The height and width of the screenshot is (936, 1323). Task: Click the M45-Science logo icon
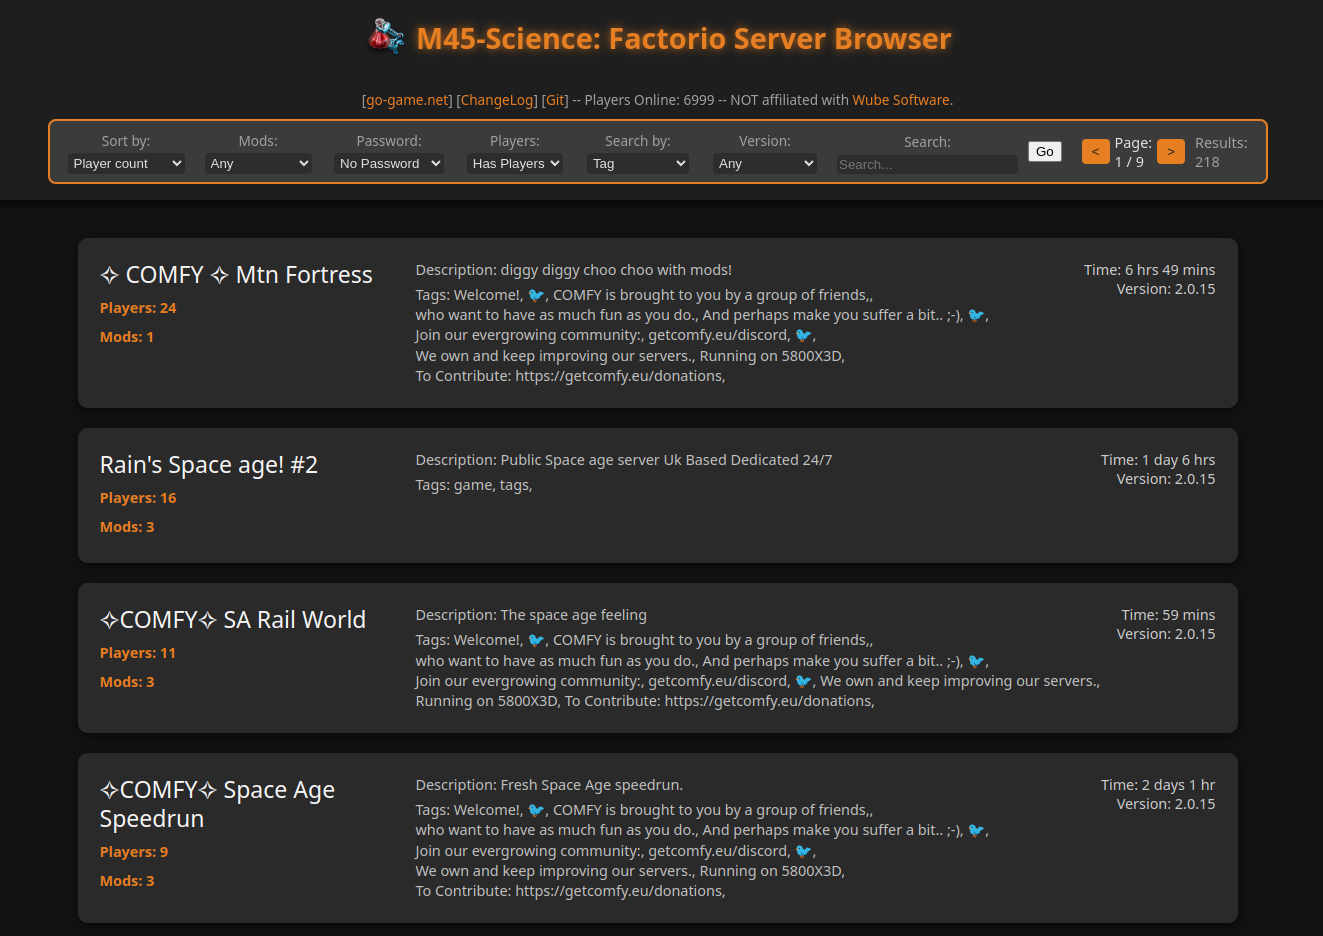[x=386, y=36]
